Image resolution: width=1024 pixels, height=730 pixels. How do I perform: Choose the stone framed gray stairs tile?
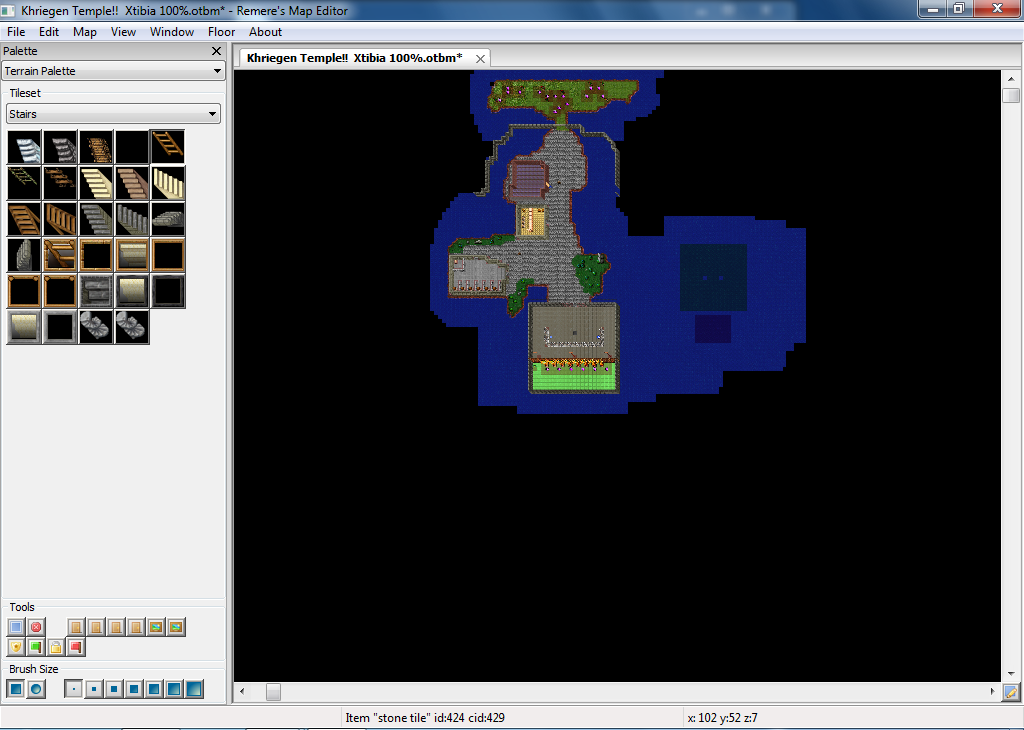(x=96, y=291)
